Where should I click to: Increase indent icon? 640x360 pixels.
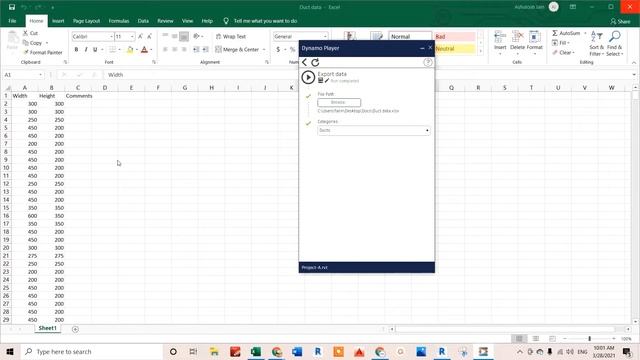pos(205,49)
